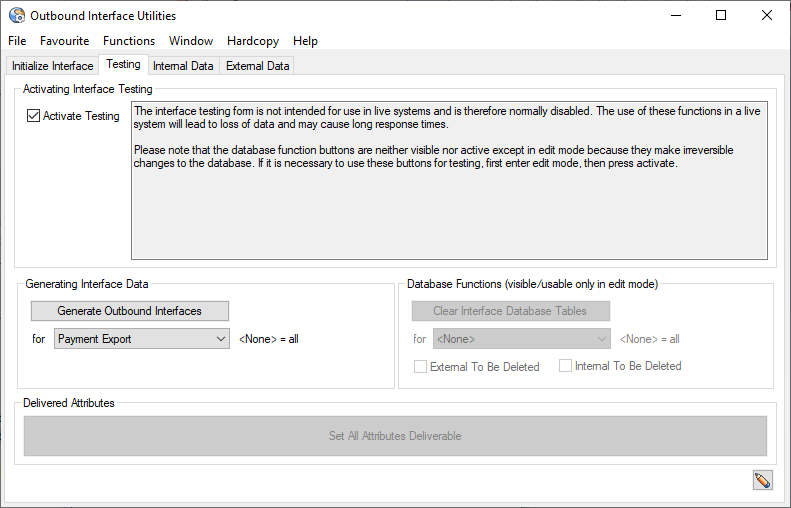Viewport: 791px width, 508px height.
Task: Switch to the Initialize Interface tab
Action: [52, 66]
